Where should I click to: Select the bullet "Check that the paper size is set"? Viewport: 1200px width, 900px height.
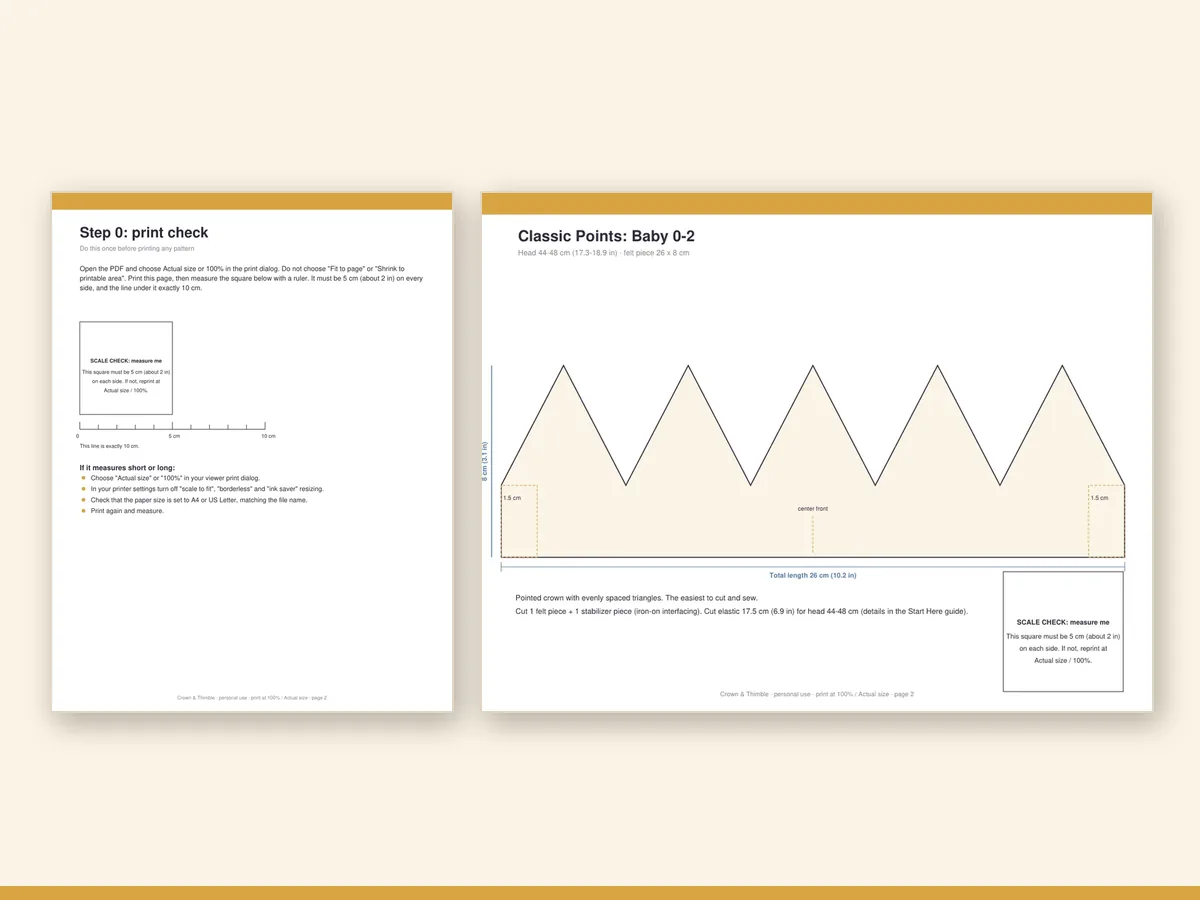tap(194, 500)
